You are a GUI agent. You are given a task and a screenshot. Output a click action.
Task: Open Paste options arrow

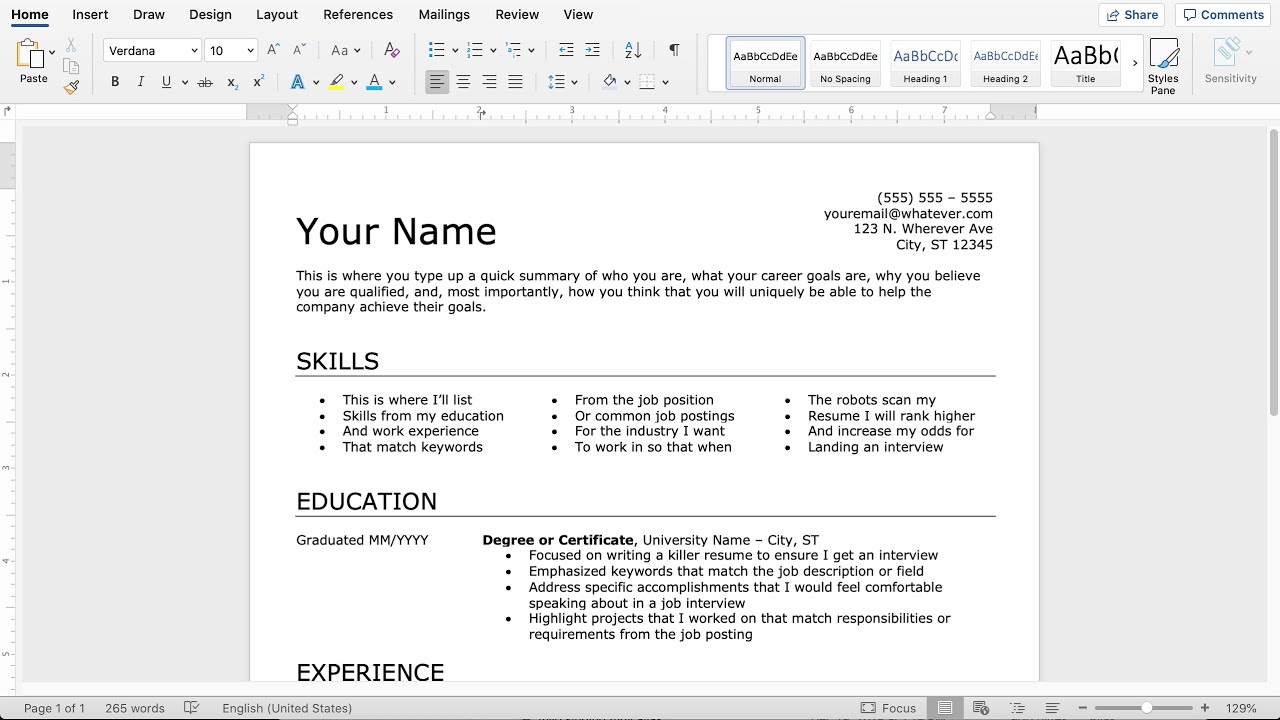click(52, 52)
